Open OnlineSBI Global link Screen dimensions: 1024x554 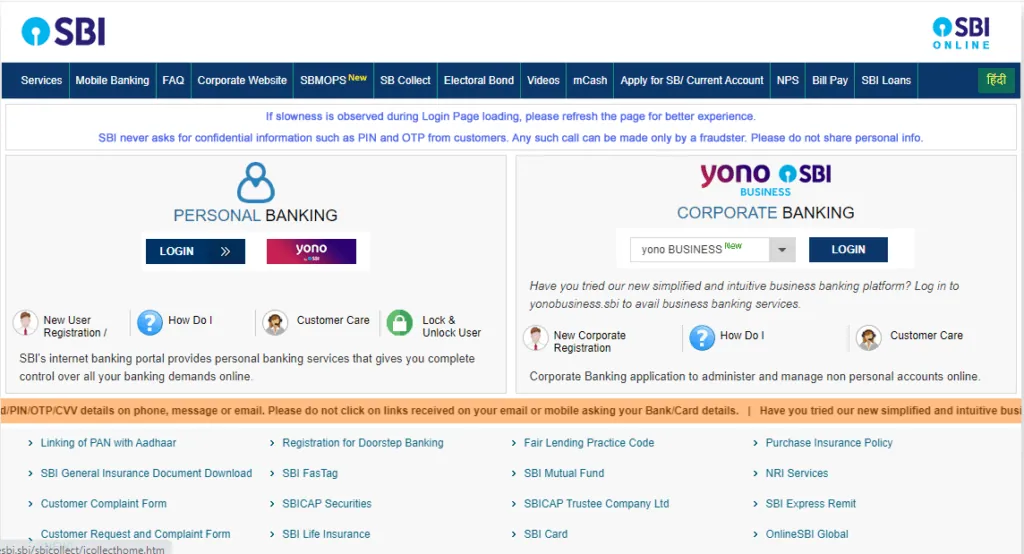(x=807, y=534)
